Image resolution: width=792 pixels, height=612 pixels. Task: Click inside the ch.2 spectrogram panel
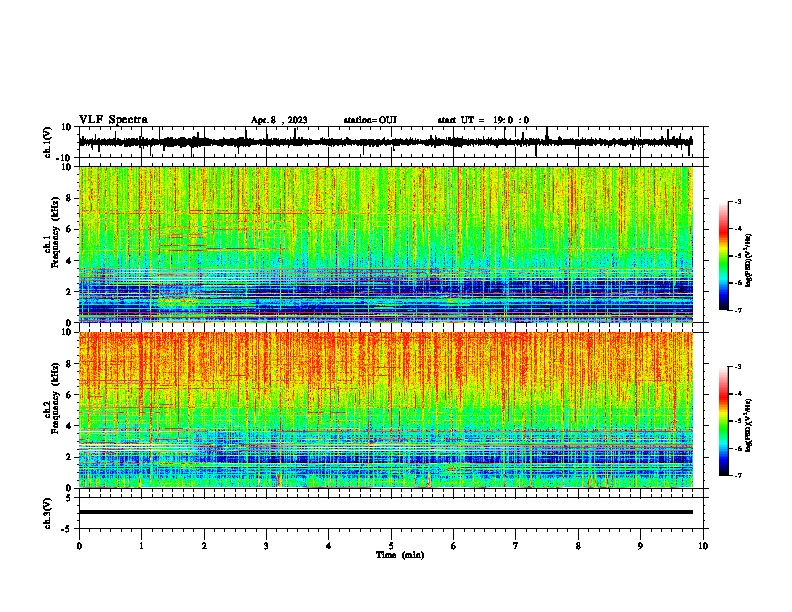click(385, 410)
